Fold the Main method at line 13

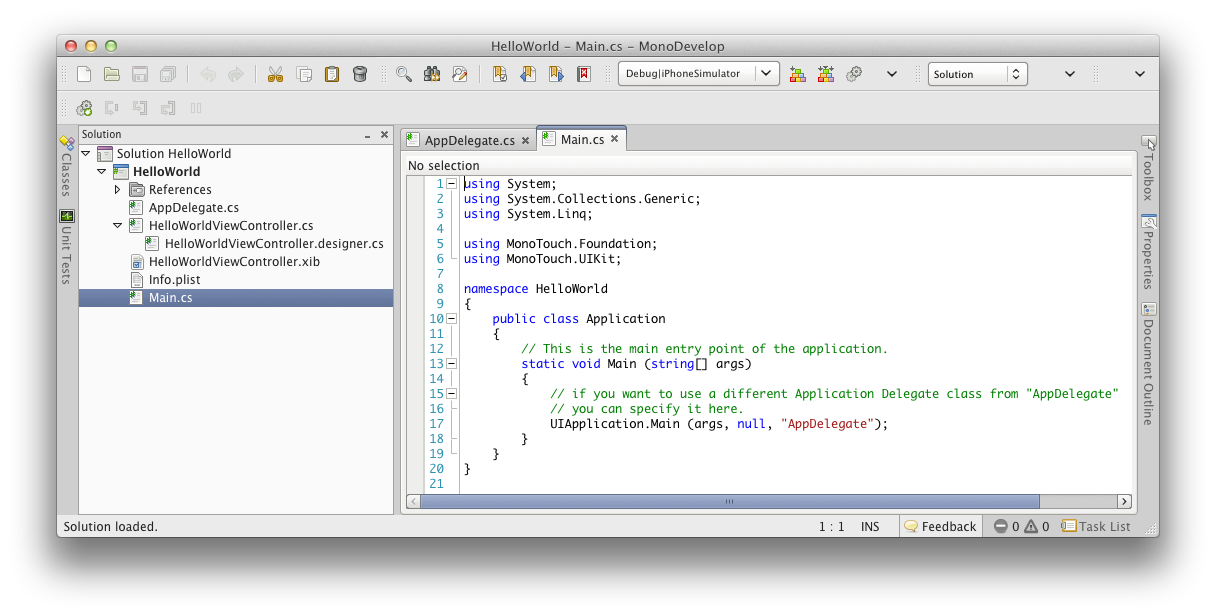452,363
